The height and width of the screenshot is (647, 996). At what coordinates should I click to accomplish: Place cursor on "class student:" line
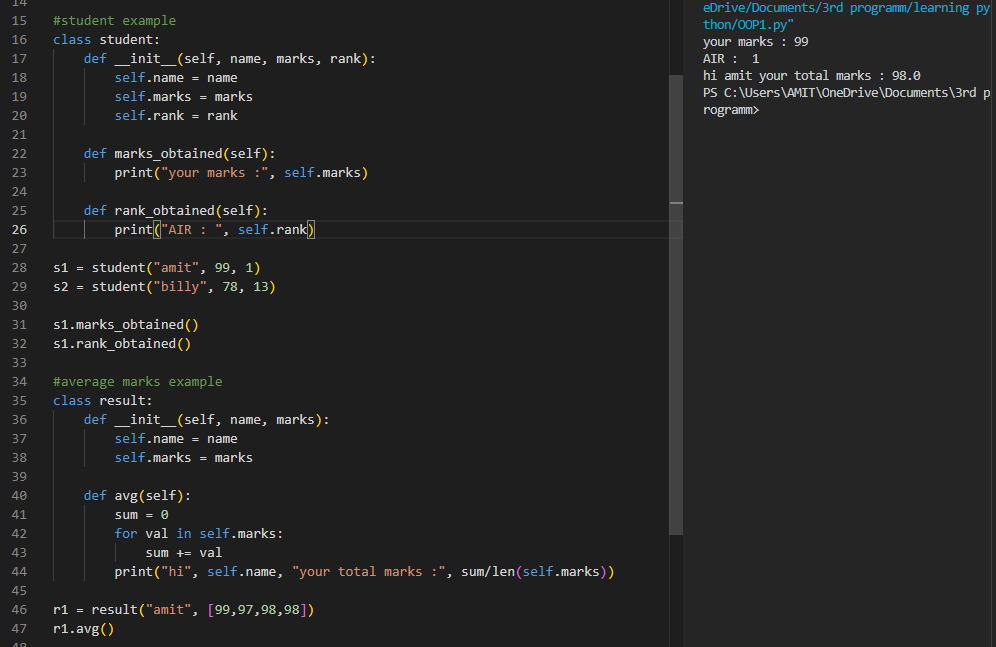click(106, 39)
